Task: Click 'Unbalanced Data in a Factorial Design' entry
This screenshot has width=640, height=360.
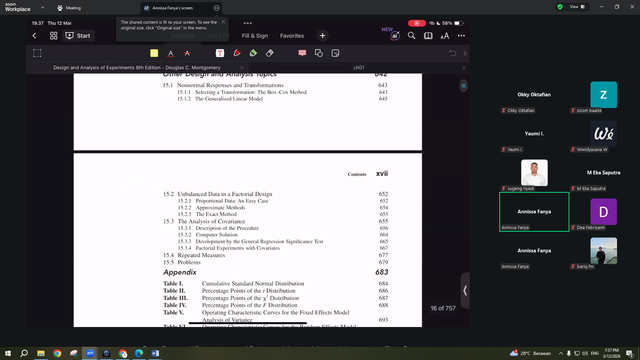Action: click(224, 194)
